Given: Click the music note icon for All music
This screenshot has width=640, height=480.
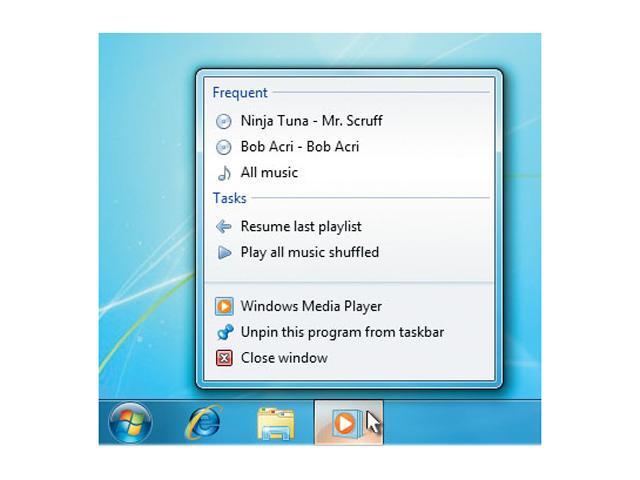Looking at the screenshot, I should click(x=224, y=173).
